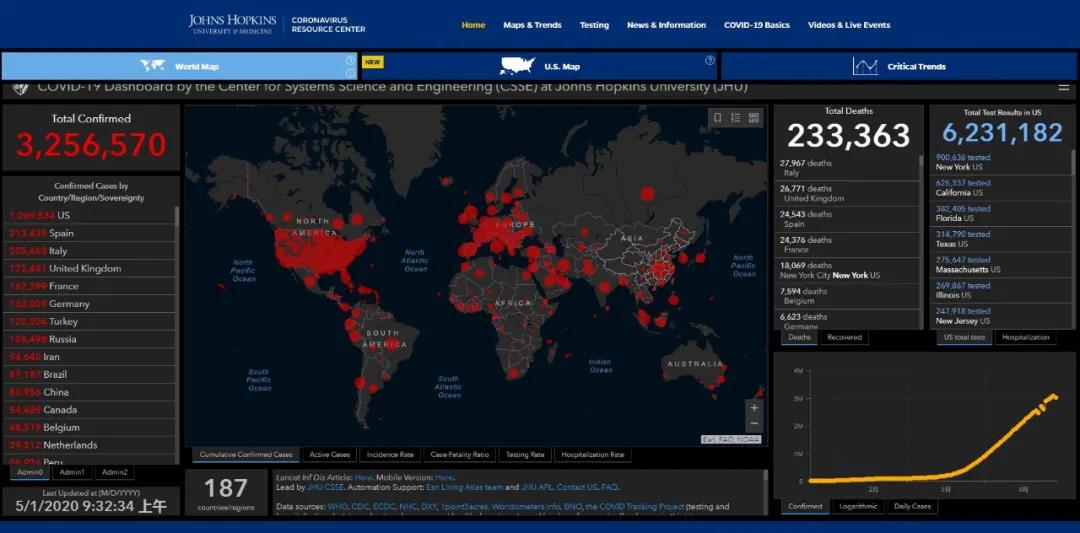1080x533 pixels.
Task: Open the Maps & Trends menu
Action: click(532, 25)
